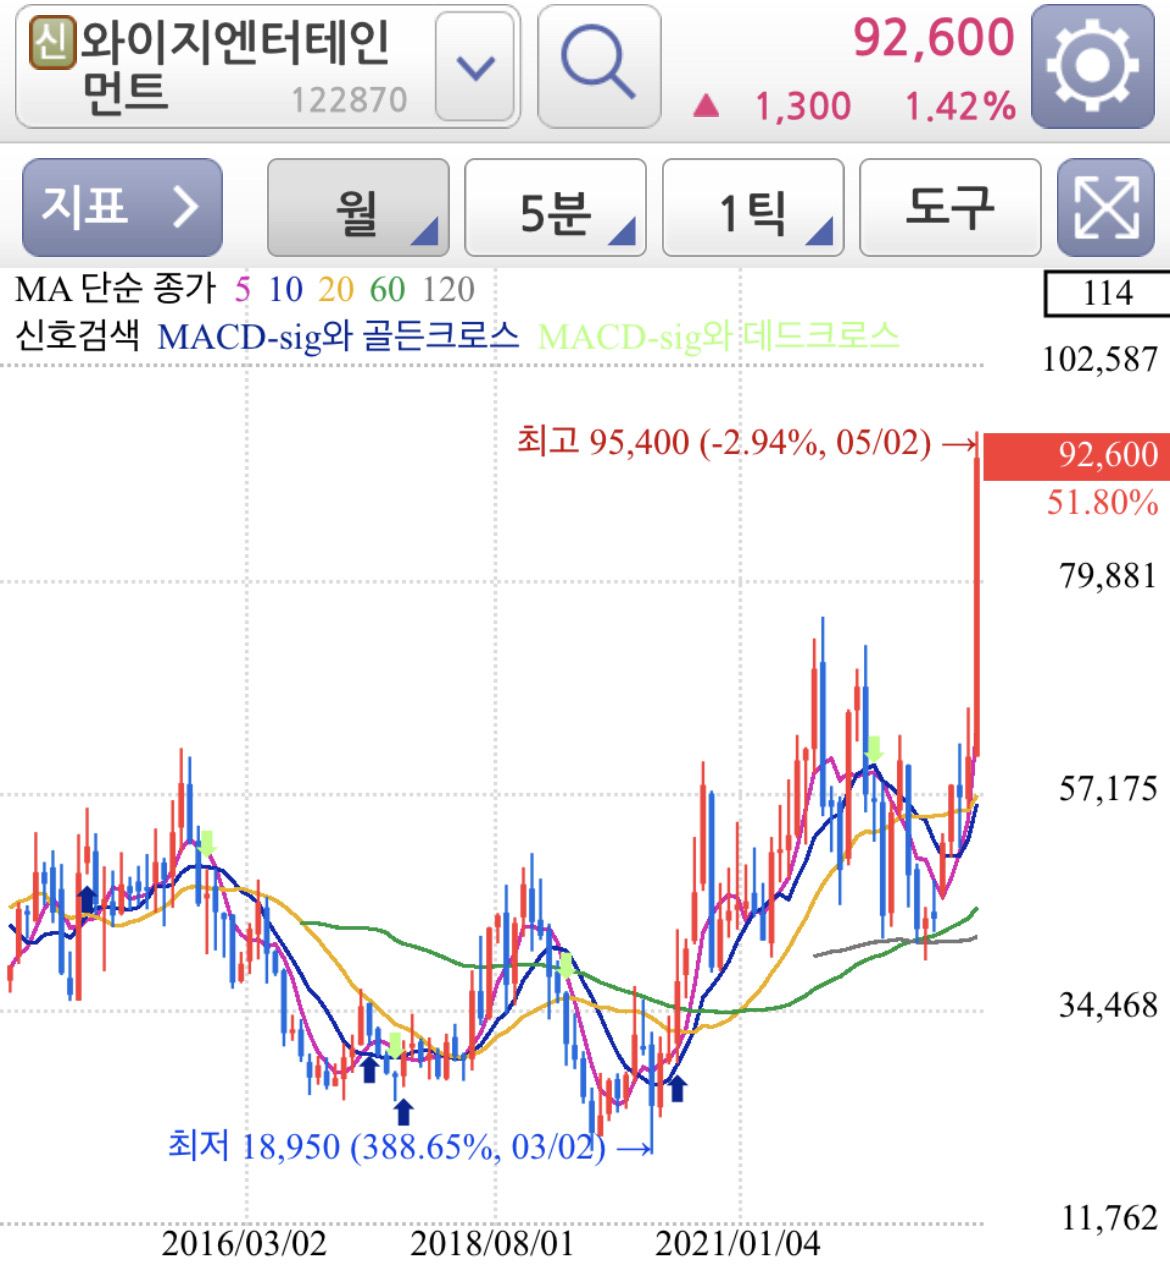Screen dimensions: 1170x1270
Task: Click stock code 122870
Action: [x=349, y=100]
